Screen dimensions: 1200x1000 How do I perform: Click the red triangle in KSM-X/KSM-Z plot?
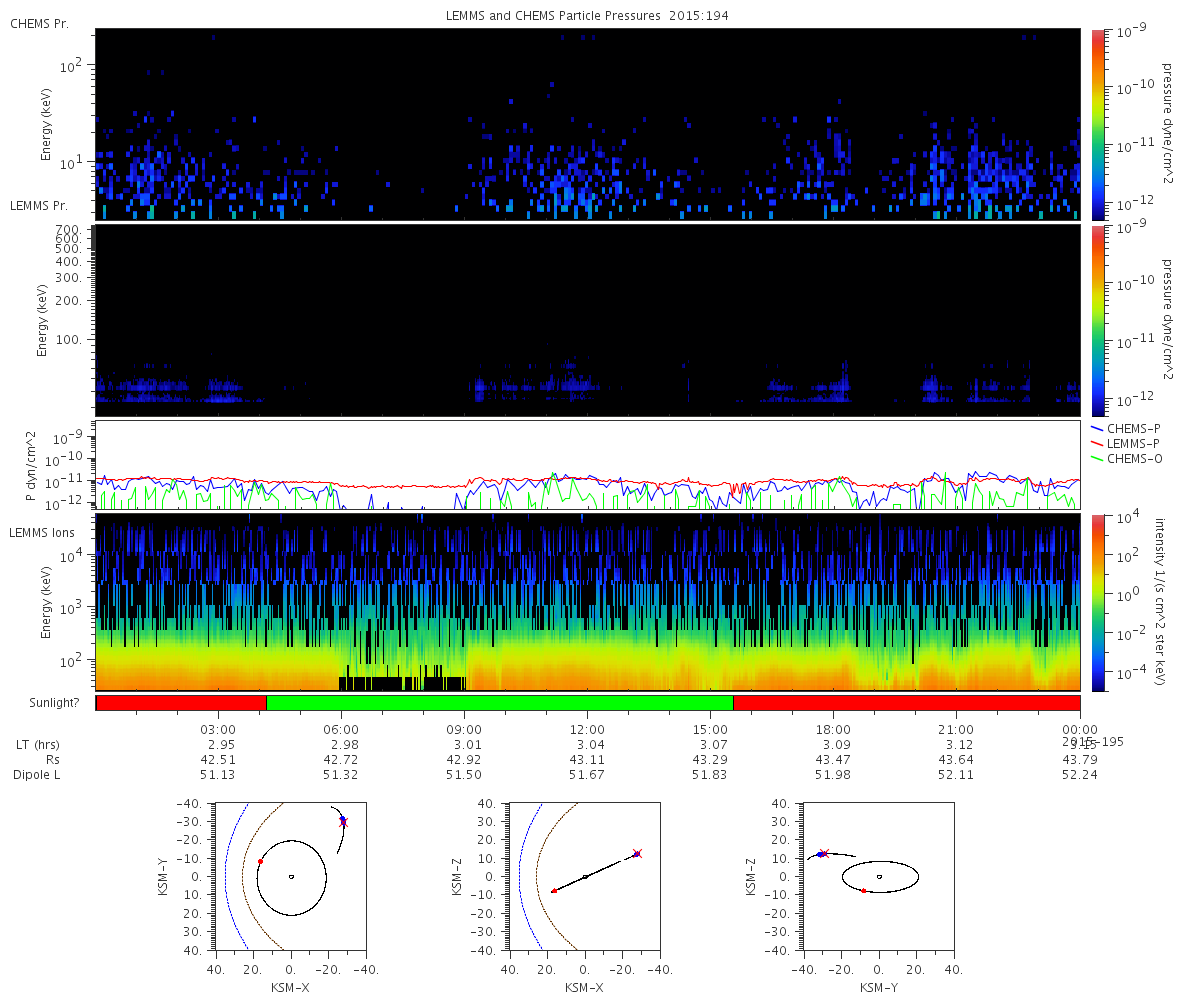554,890
